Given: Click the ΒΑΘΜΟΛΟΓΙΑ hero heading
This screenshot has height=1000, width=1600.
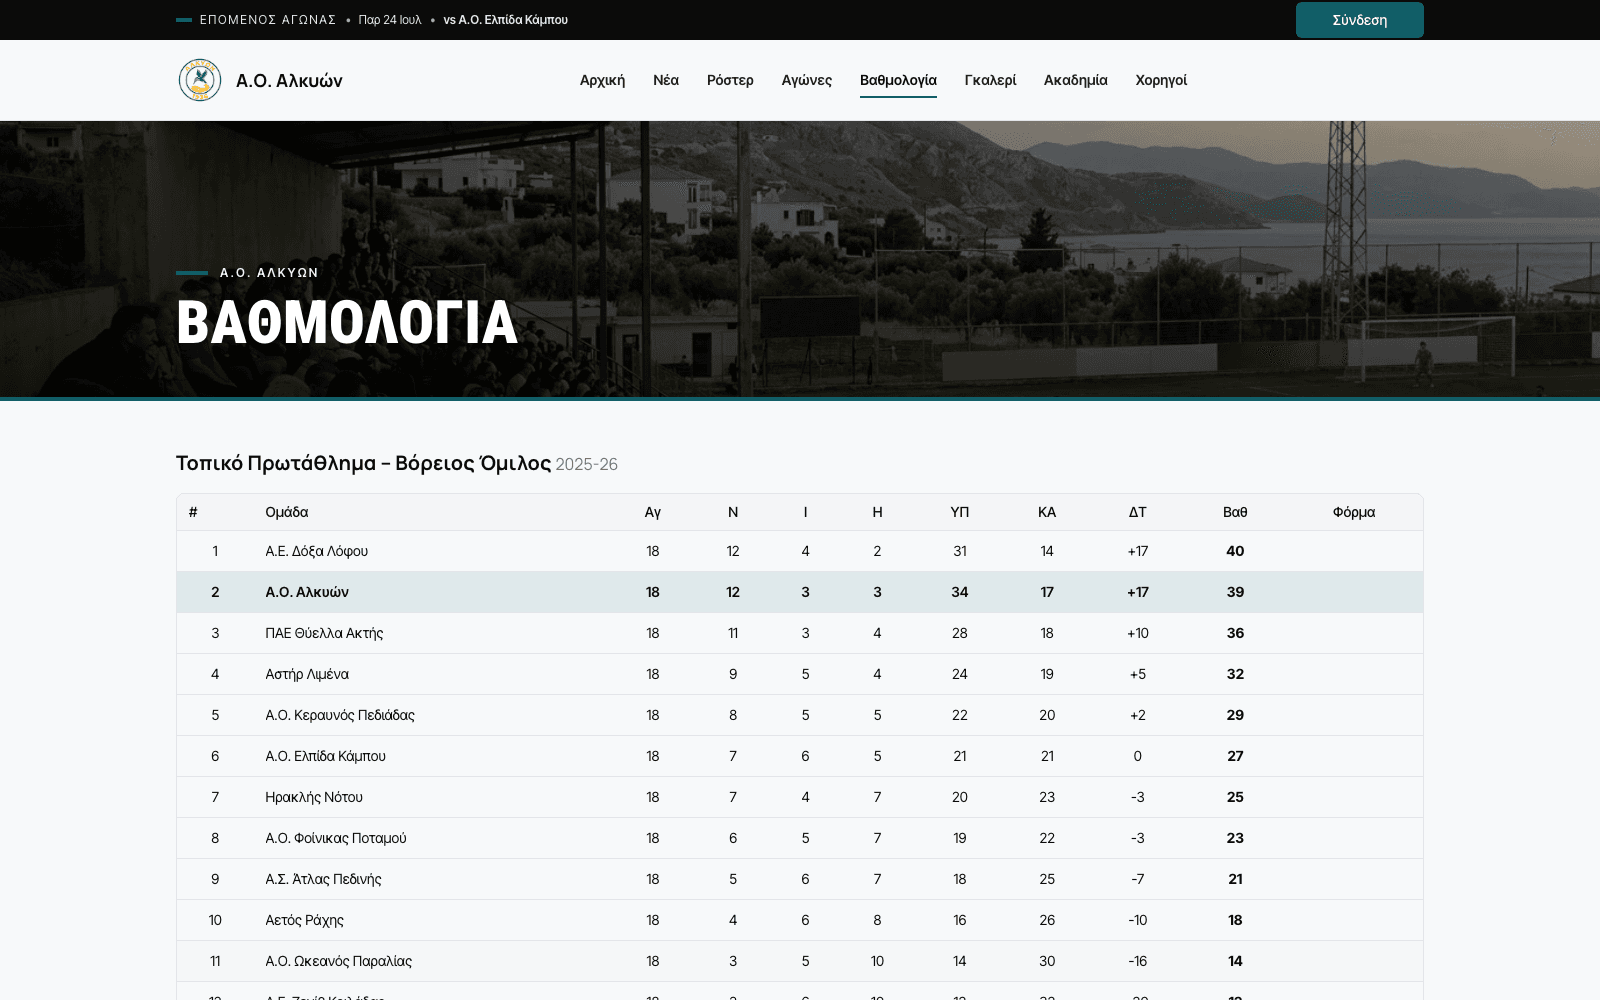Looking at the screenshot, I should pos(347,322).
